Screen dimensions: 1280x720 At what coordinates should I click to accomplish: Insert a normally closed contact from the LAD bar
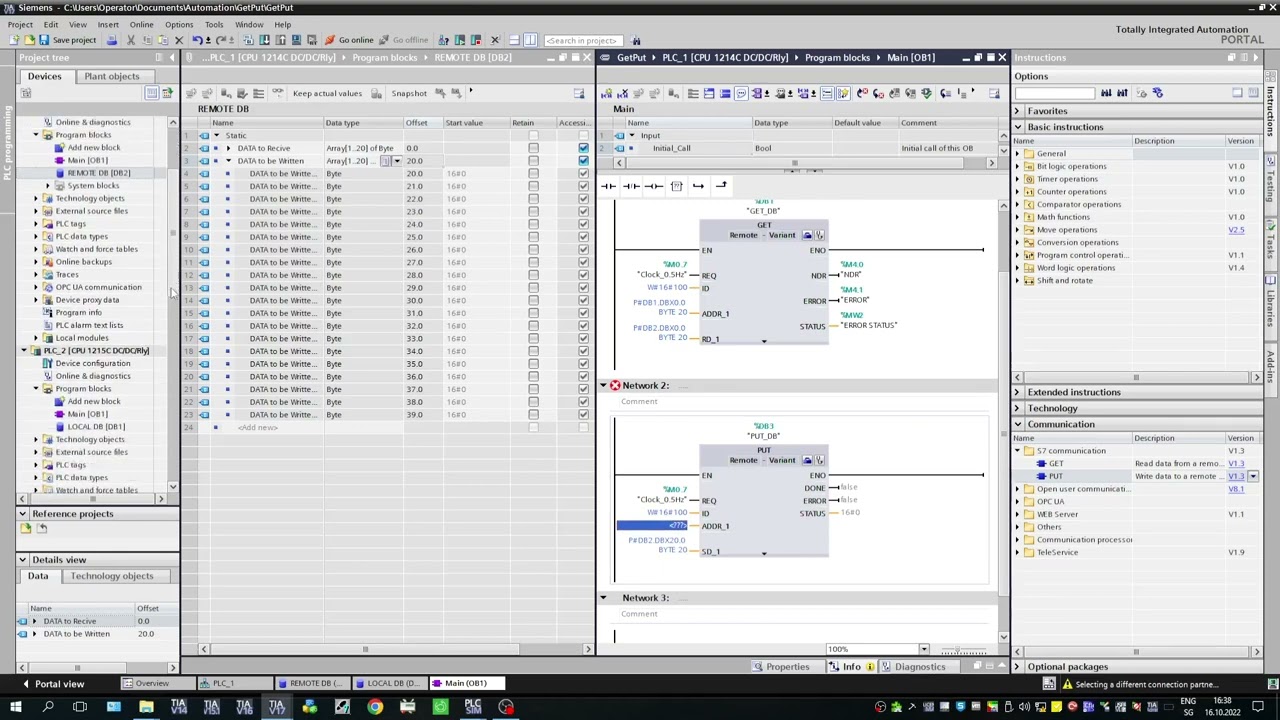click(631, 186)
